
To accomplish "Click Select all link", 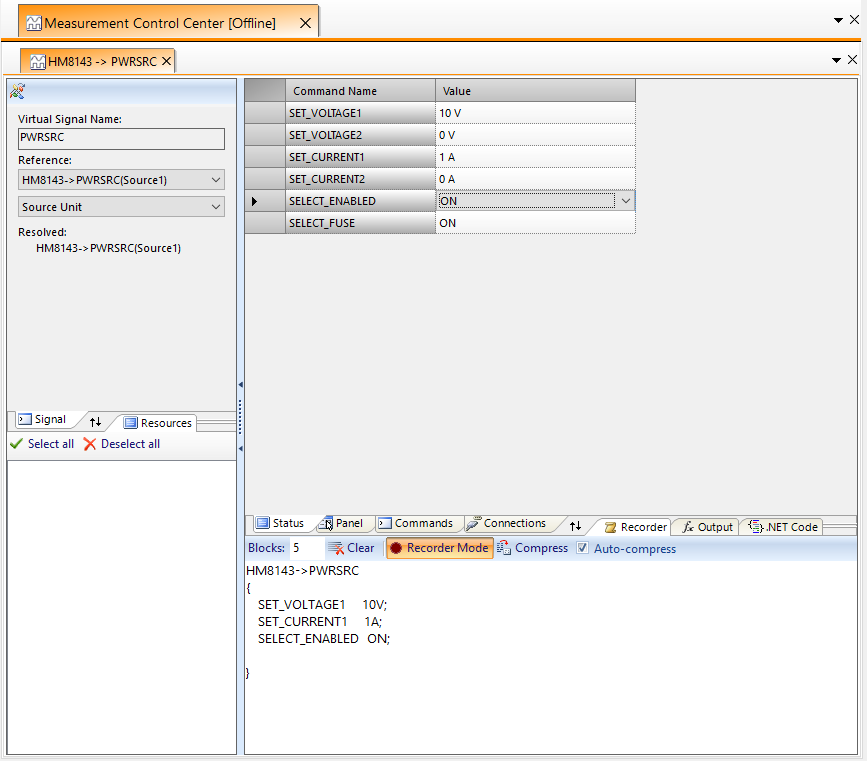I will point(43,444).
